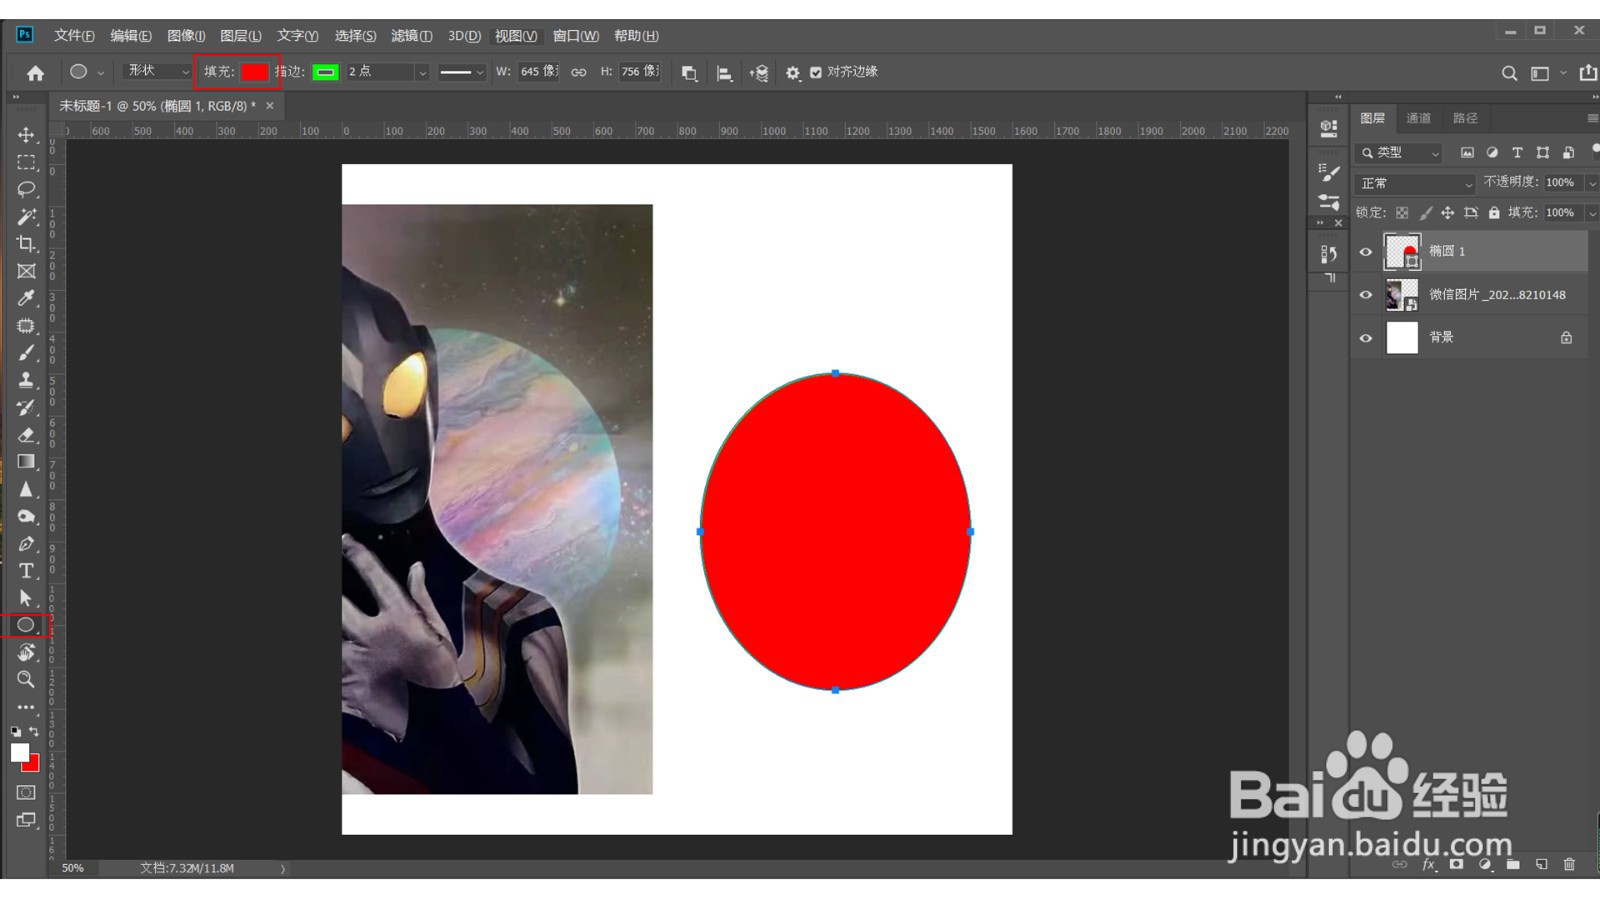This screenshot has height=900, width=1600.
Task: Open the stroke line style dropdown
Action: pyautogui.click(x=461, y=72)
